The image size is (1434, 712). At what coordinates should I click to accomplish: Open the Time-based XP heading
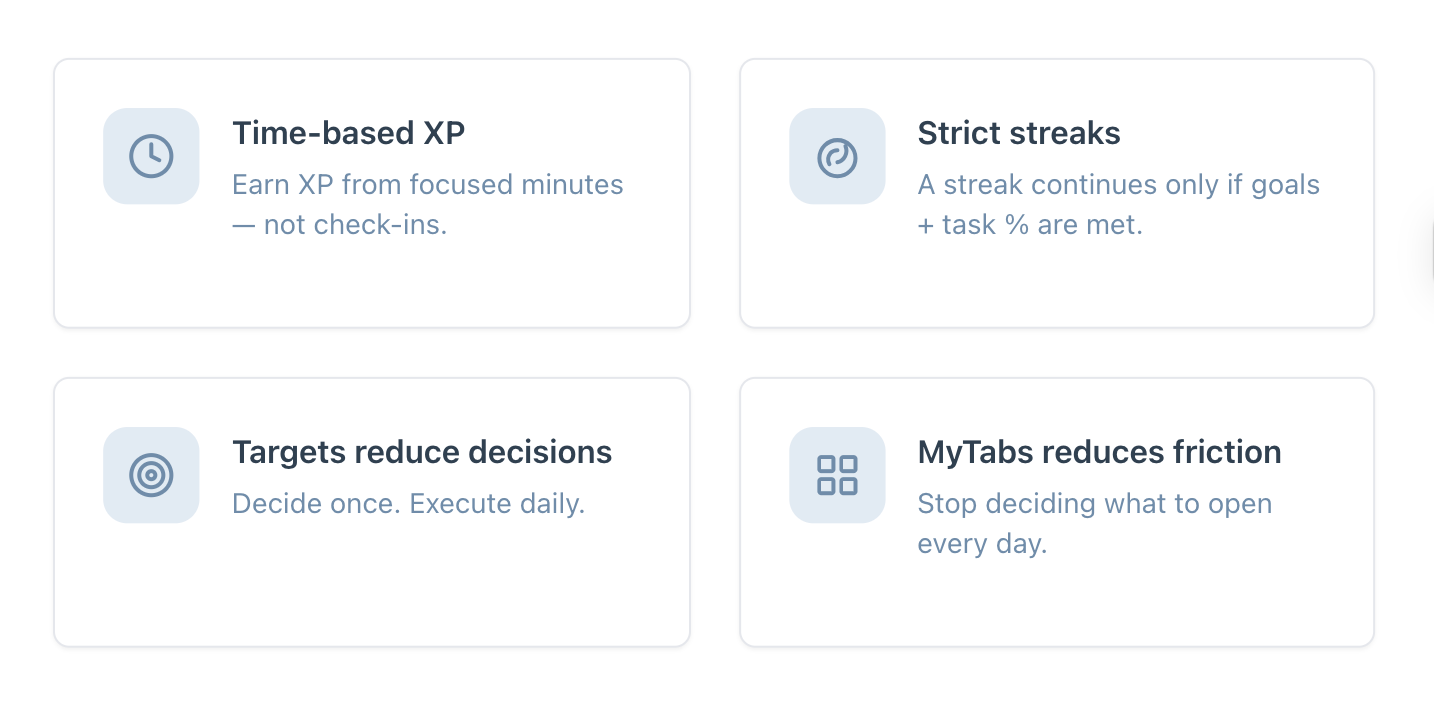coord(348,133)
